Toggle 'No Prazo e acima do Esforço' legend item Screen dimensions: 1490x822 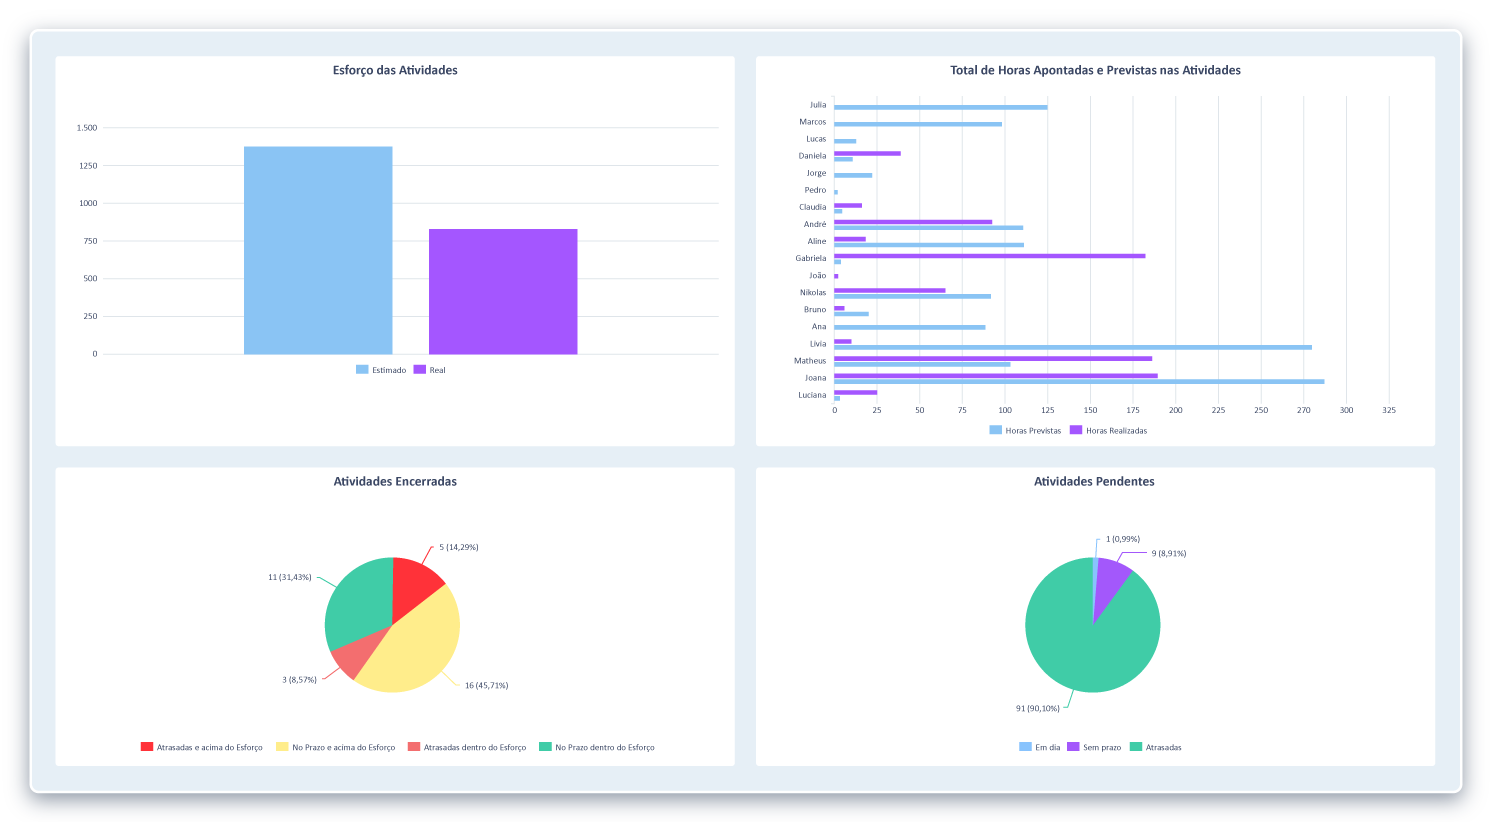336,747
